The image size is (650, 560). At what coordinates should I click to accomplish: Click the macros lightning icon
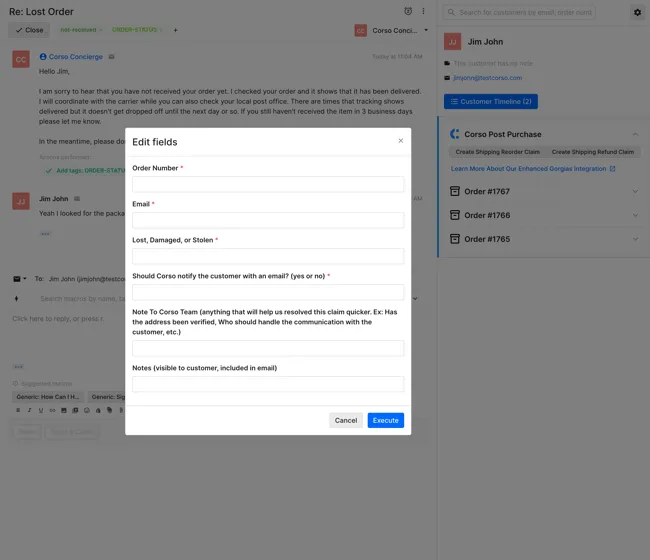(17, 299)
